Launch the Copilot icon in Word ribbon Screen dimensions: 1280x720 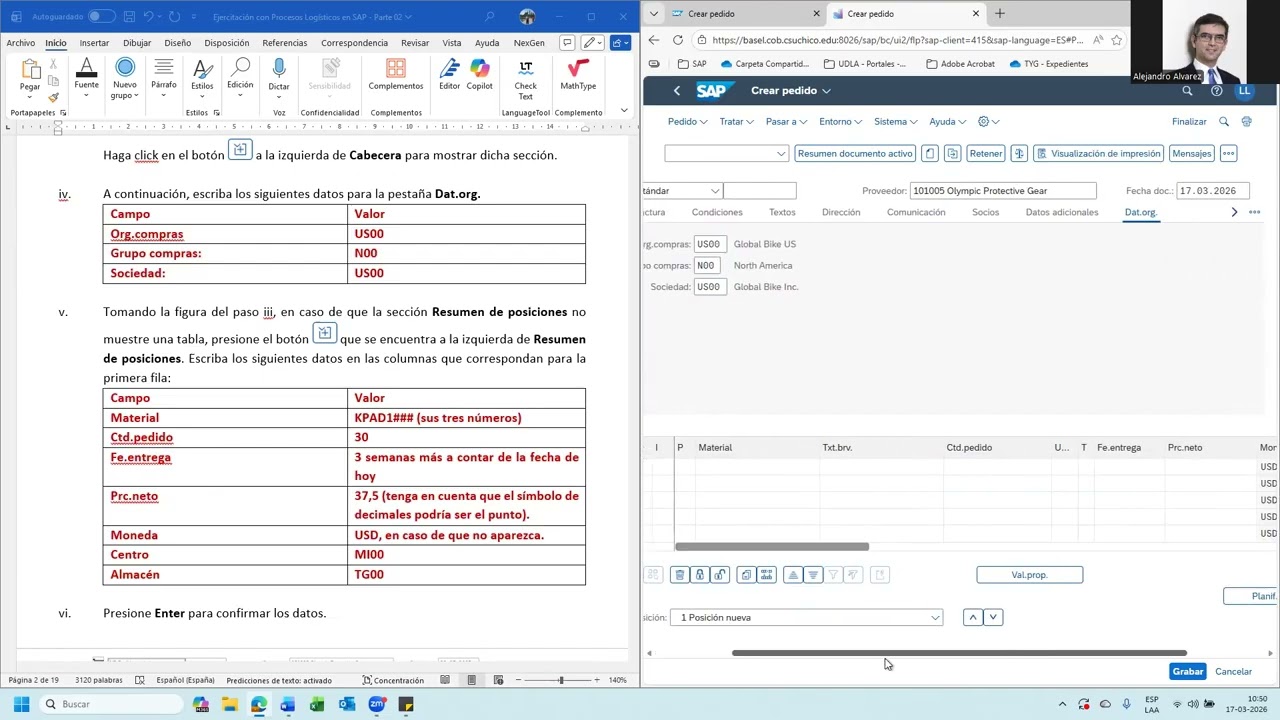480,74
